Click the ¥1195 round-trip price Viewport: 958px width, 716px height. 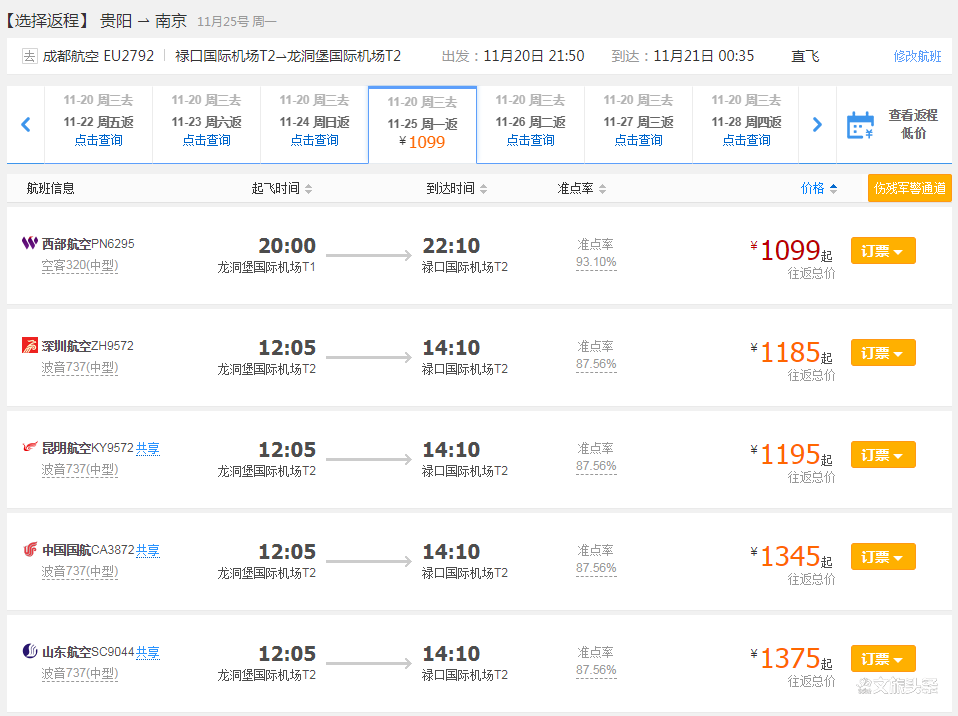pos(791,455)
